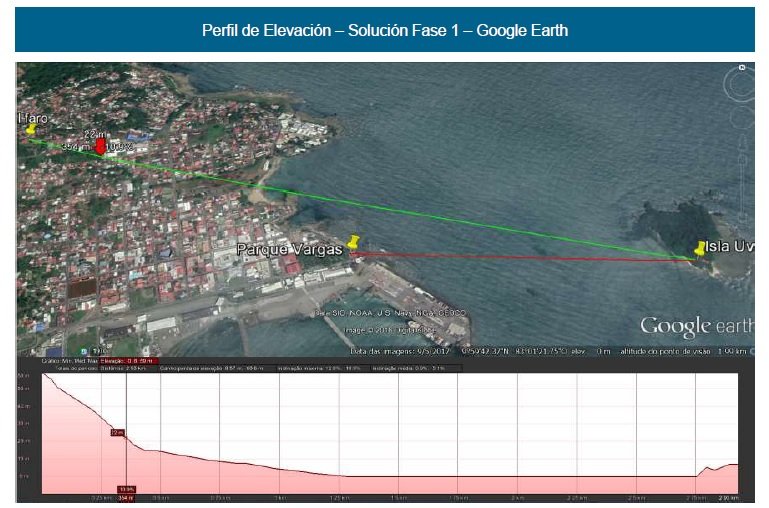Click the red arrow marker near El Faro
The image size is (769, 508).
point(100,146)
